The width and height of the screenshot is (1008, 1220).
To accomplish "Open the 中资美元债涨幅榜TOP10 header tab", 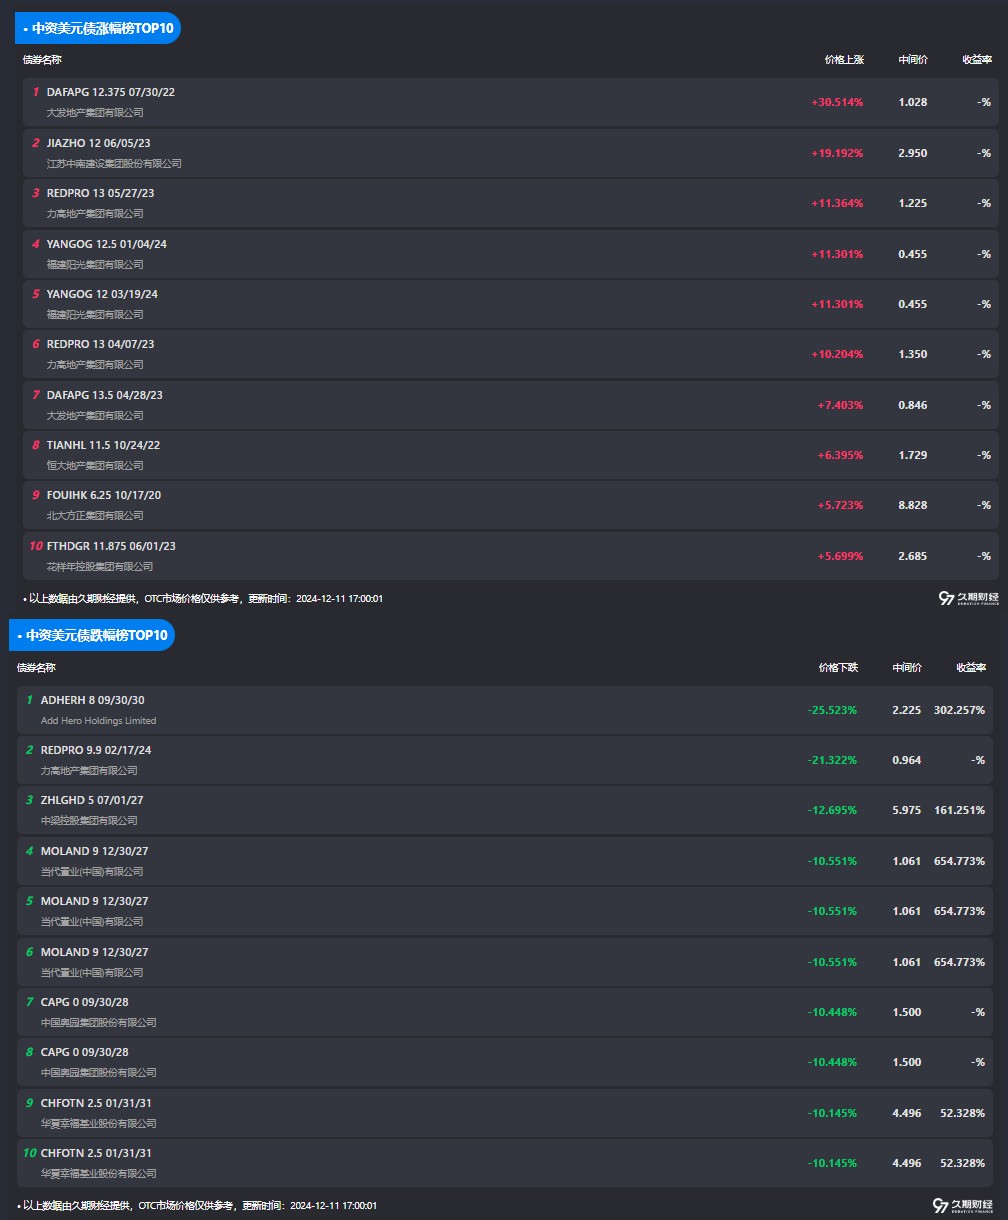I will tap(98, 29).
